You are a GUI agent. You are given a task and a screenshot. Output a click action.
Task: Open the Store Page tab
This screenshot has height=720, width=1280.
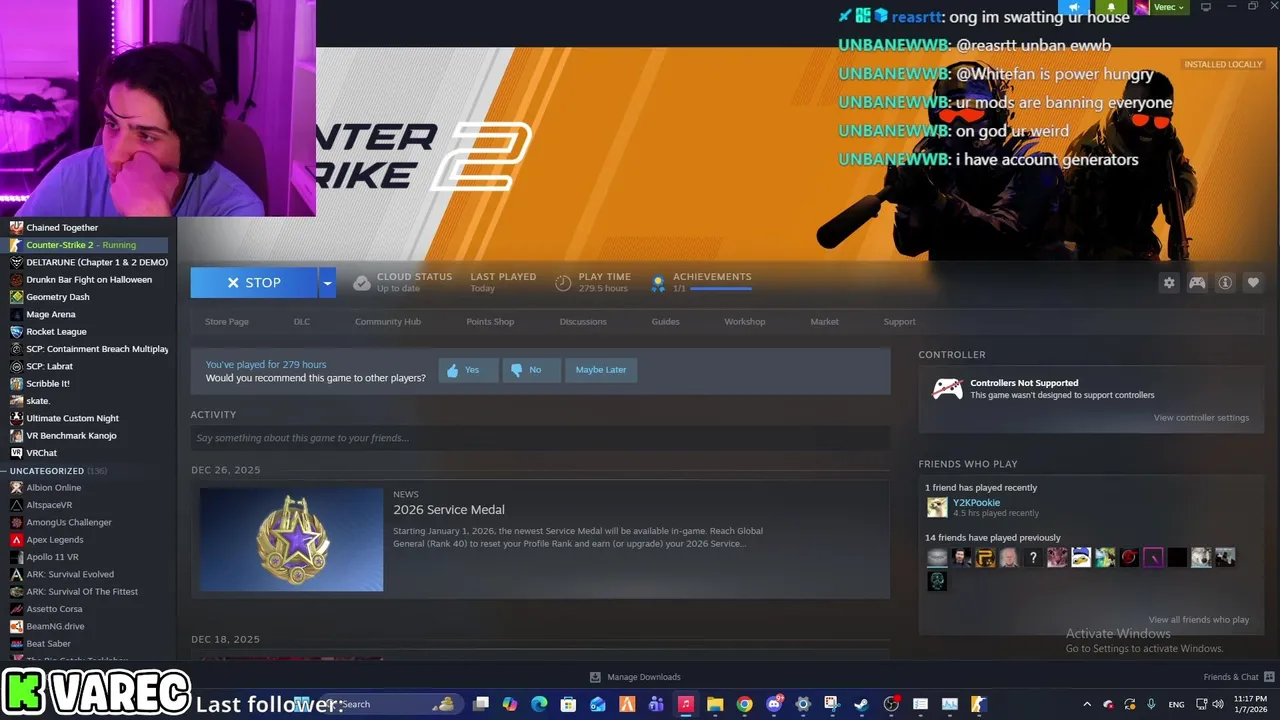(227, 322)
